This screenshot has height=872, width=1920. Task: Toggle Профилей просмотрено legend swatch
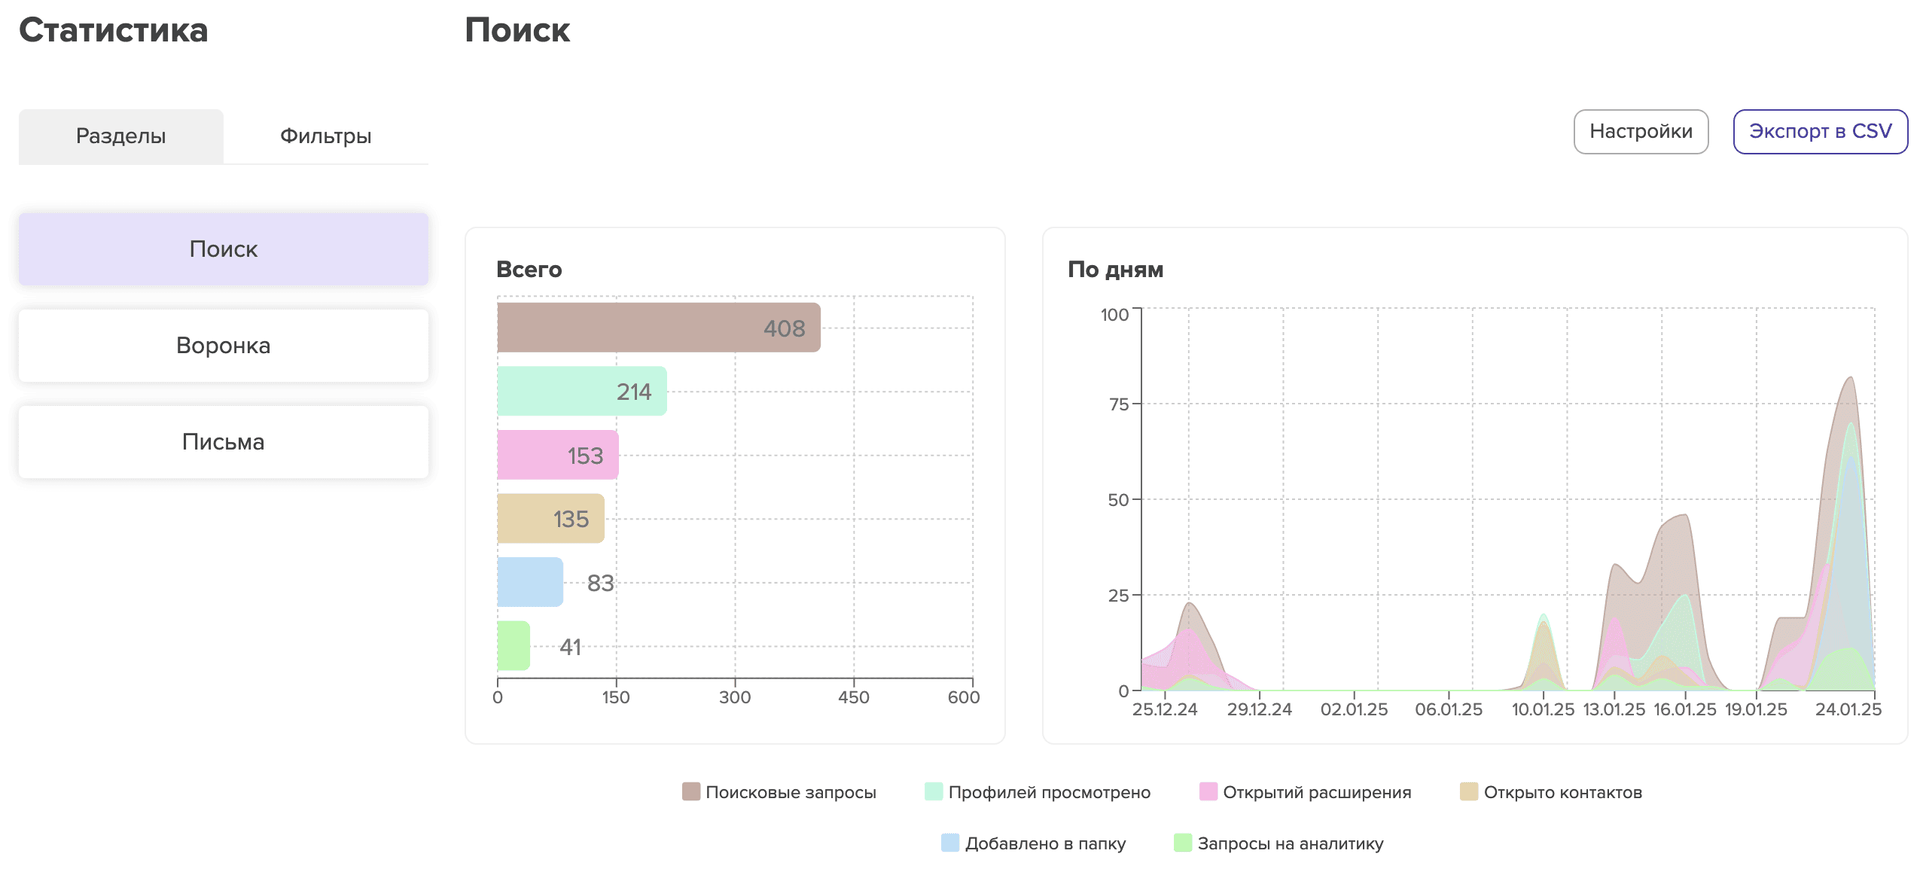[x=934, y=792]
